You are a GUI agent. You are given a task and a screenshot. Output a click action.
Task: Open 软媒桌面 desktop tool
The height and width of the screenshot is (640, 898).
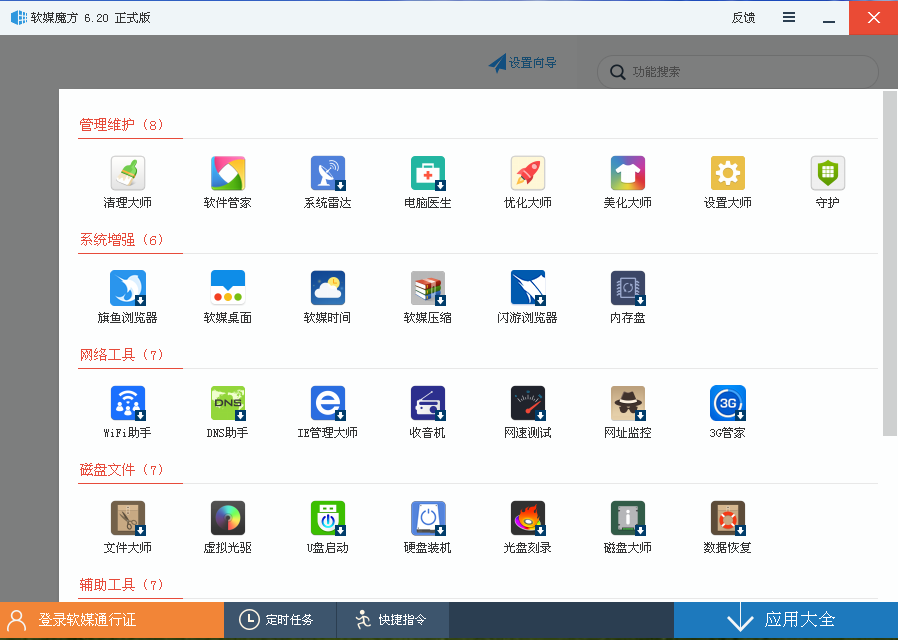click(228, 298)
